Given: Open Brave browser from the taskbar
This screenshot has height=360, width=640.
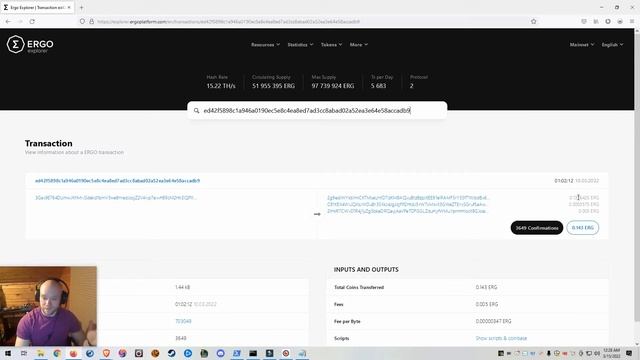Looking at the screenshot, I should tap(106, 353).
